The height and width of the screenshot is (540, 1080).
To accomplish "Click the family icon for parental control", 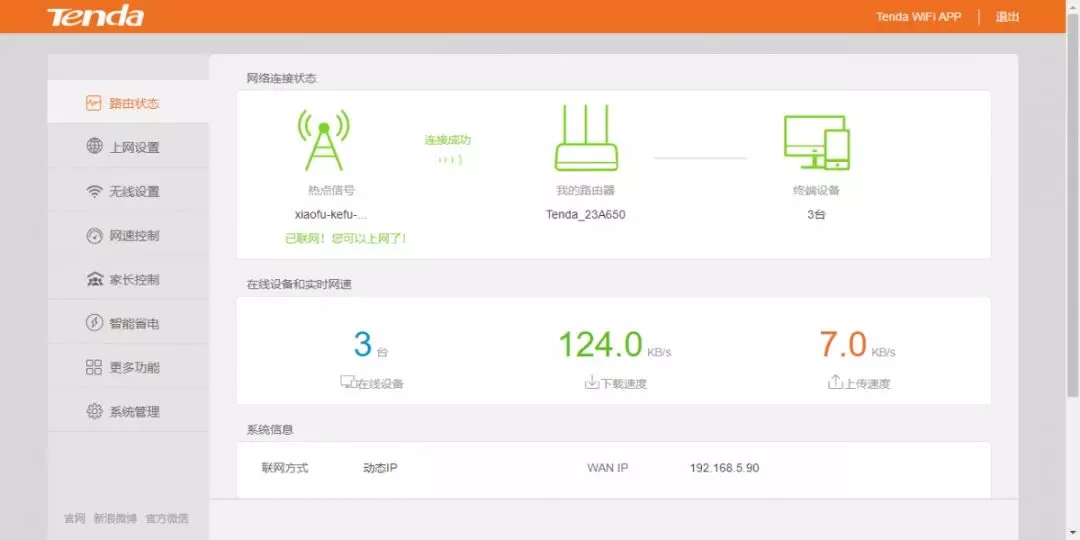I will coord(94,280).
